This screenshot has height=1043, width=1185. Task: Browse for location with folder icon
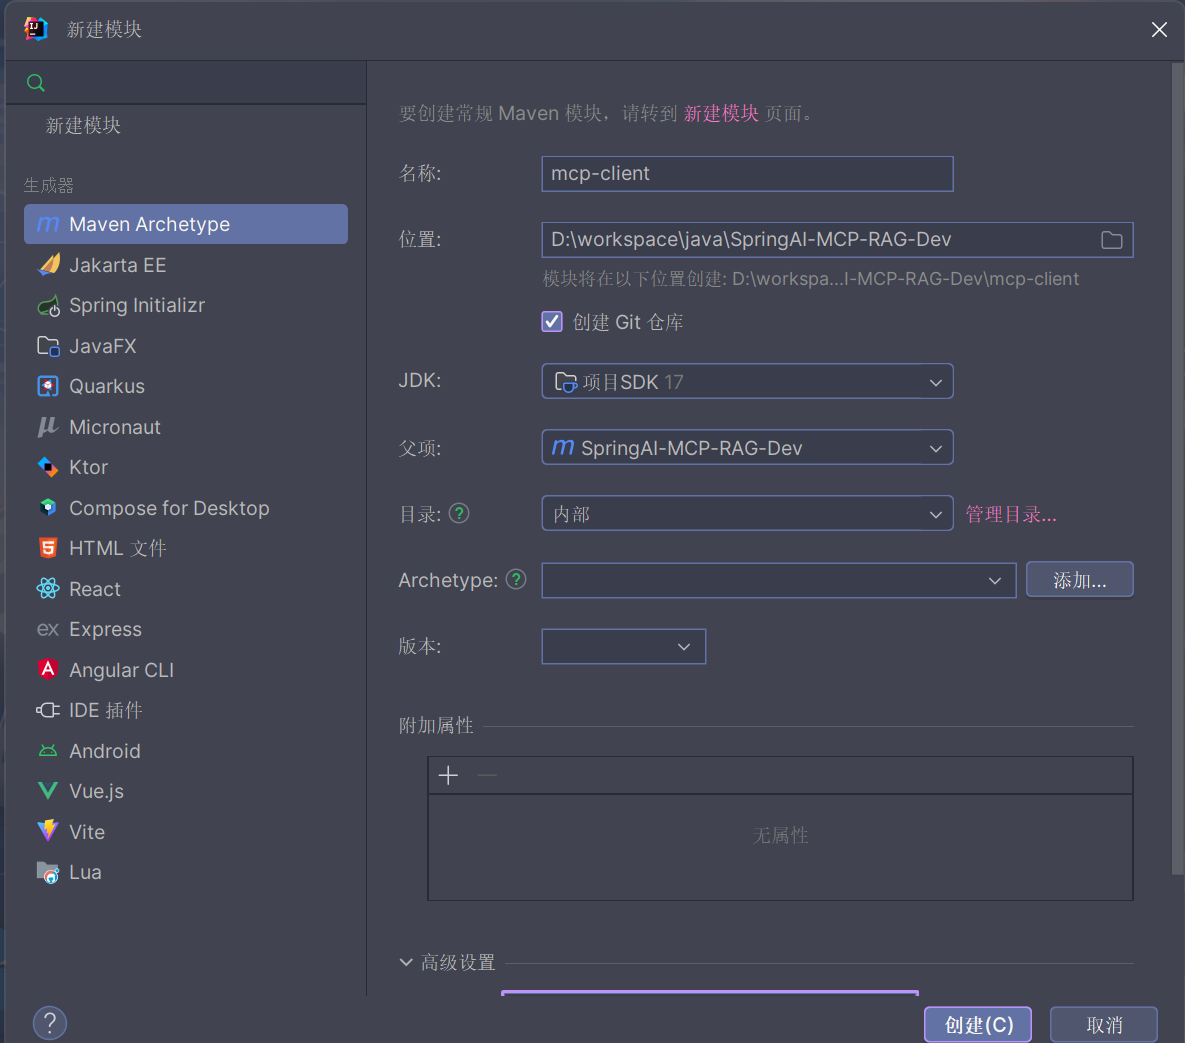pos(1111,240)
